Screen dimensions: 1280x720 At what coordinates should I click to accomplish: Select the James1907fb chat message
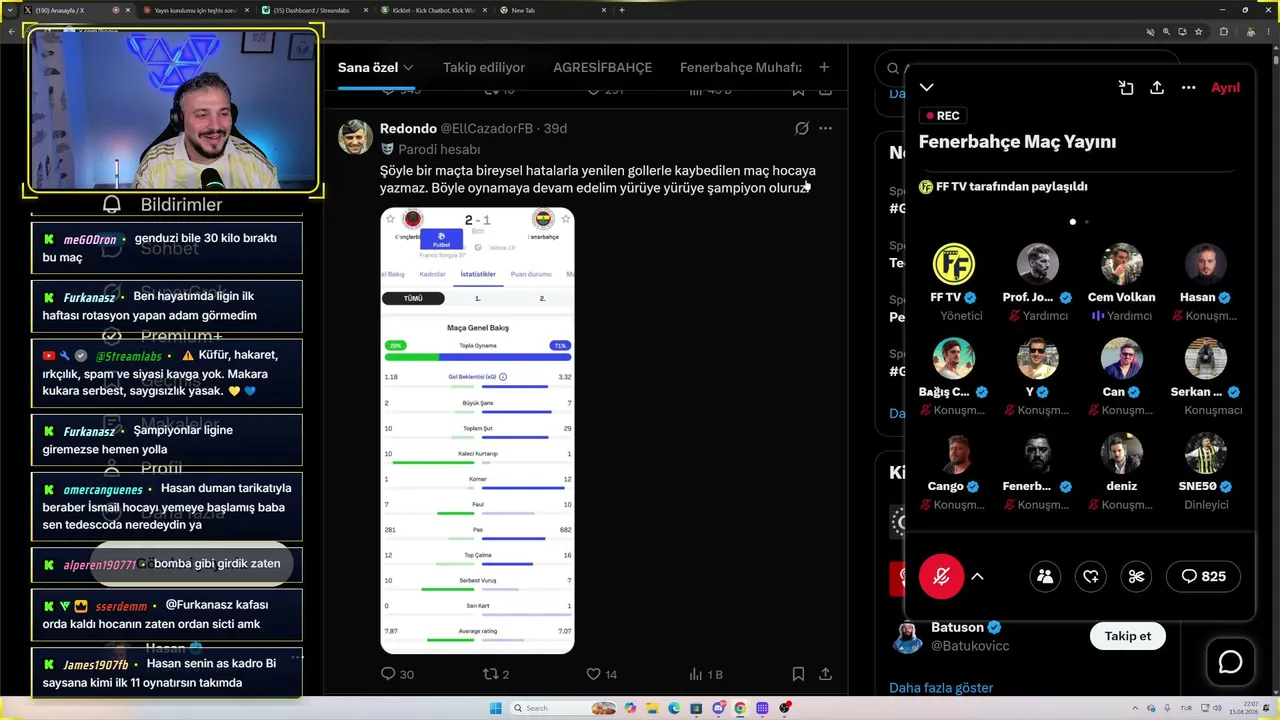coord(167,673)
